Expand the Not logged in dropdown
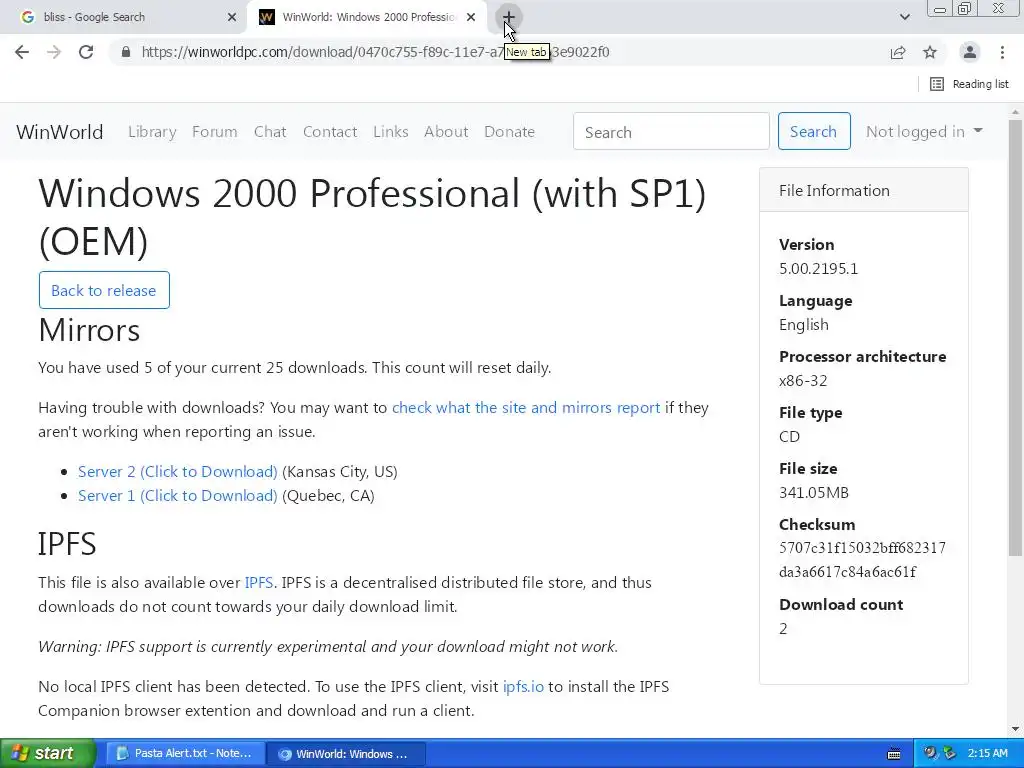Viewport: 1024px width, 768px height. point(923,132)
